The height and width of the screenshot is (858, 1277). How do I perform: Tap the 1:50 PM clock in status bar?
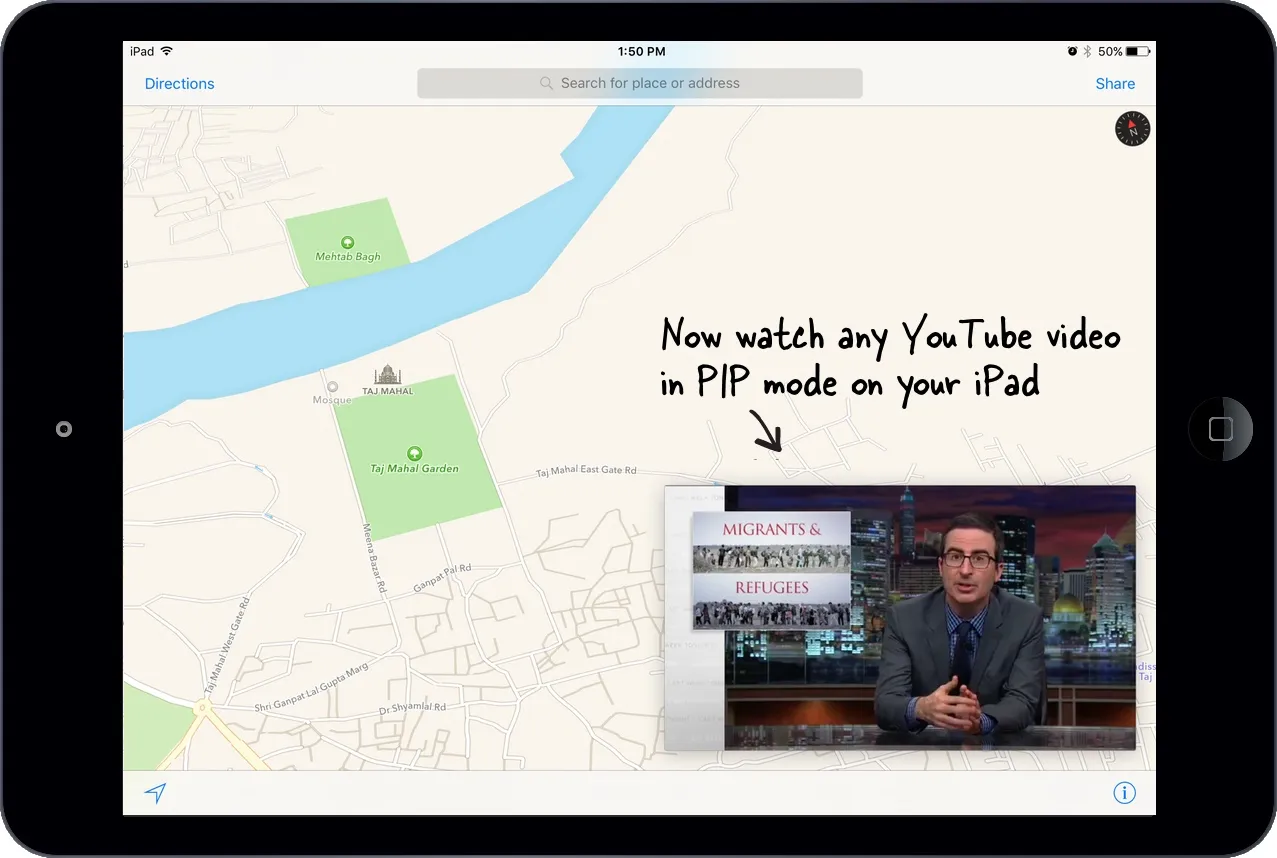(x=640, y=51)
